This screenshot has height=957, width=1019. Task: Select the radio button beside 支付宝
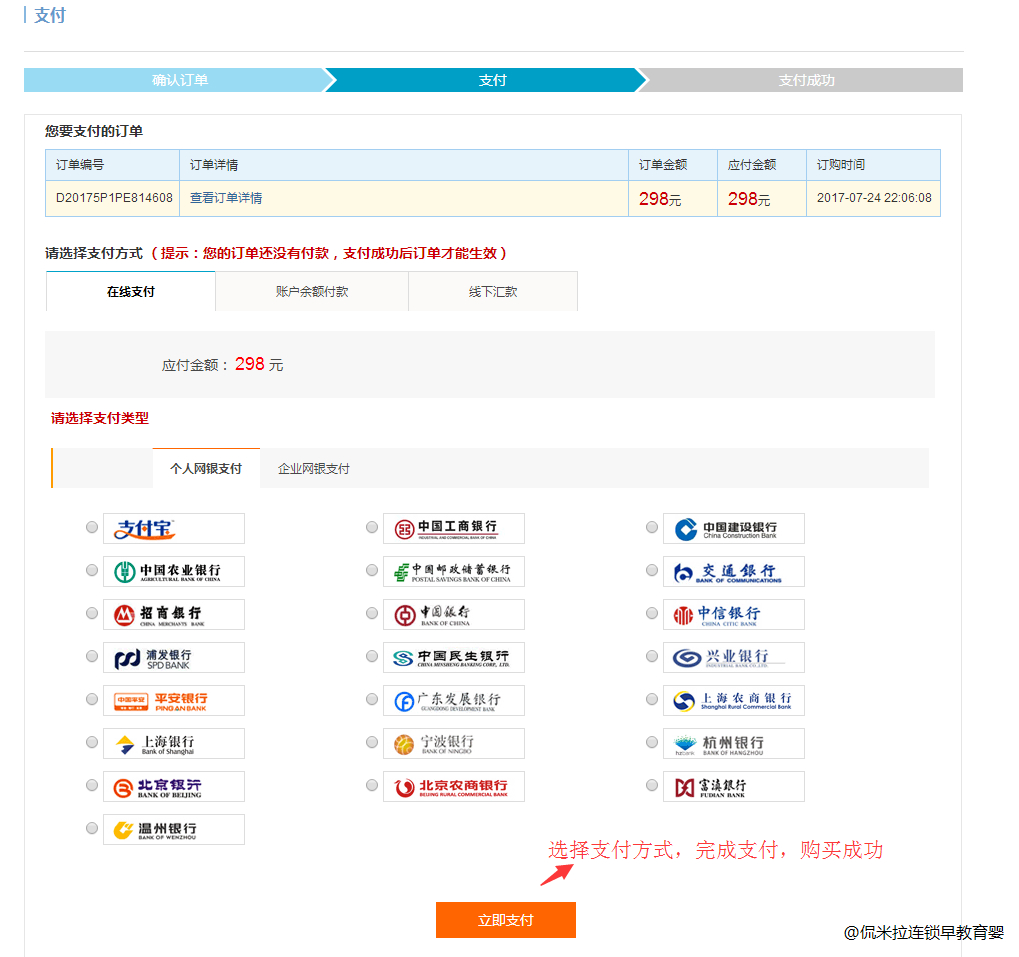pos(92,527)
